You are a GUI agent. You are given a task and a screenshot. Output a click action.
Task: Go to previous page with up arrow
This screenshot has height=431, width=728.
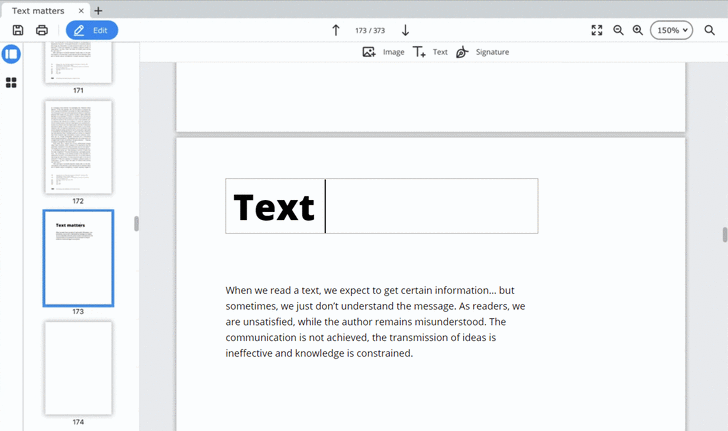336,30
